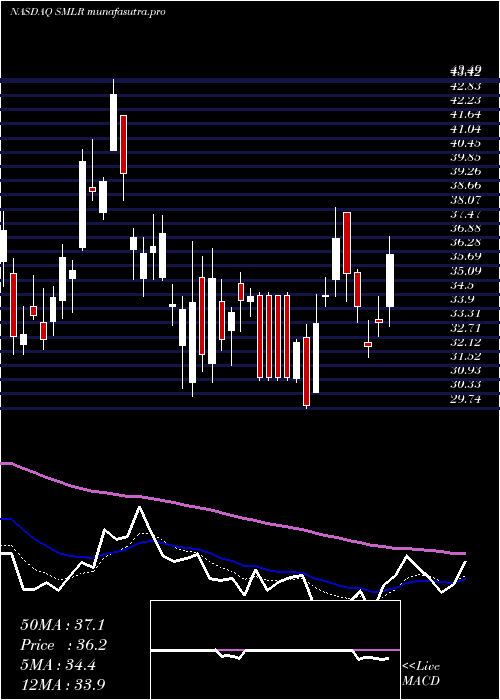Click the <<Live MACD label
The image size is (500, 700).
[421, 673]
